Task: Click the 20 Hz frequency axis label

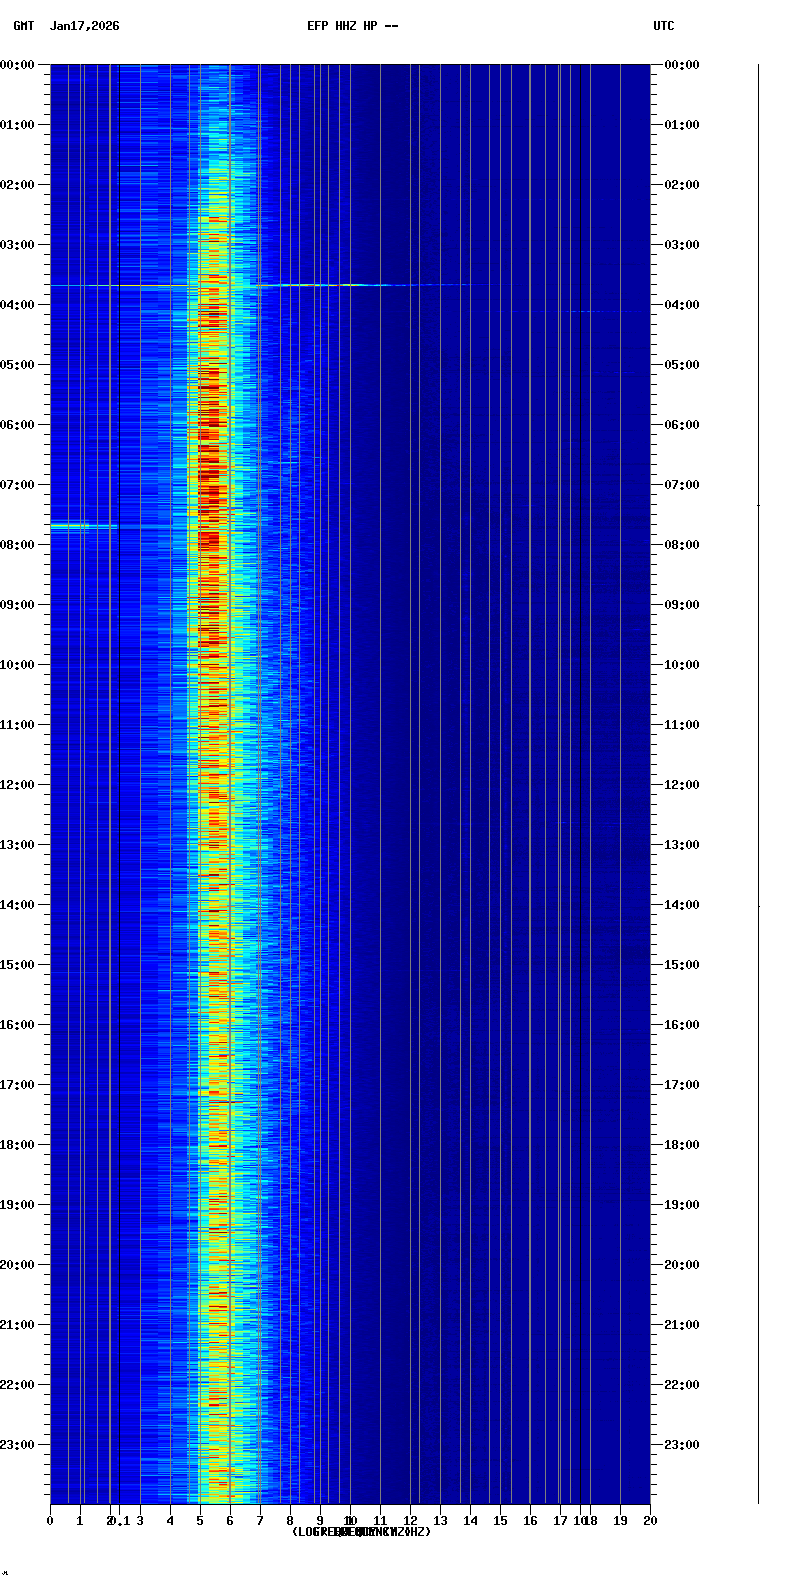Action: pos(650,1521)
